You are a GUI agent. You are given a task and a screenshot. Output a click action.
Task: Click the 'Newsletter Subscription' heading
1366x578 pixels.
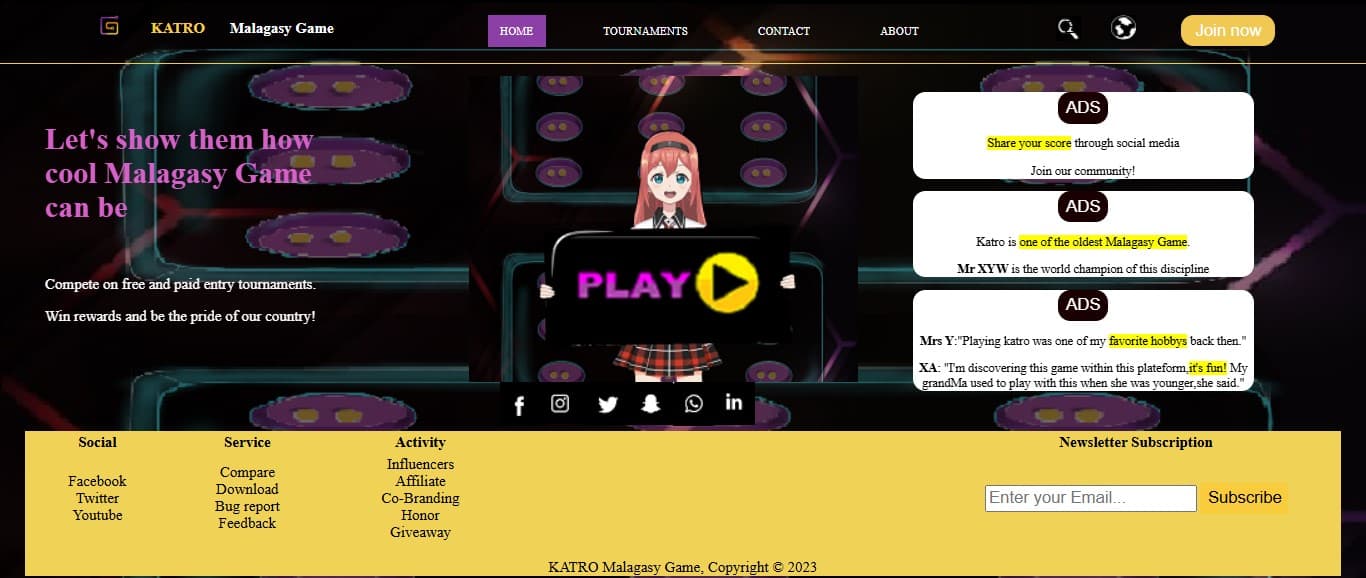tap(1136, 442)
